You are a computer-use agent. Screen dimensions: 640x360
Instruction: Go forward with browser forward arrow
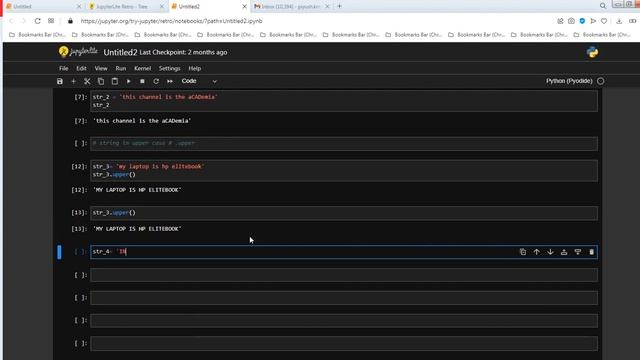pyautogui.click(x=24, y=21)
